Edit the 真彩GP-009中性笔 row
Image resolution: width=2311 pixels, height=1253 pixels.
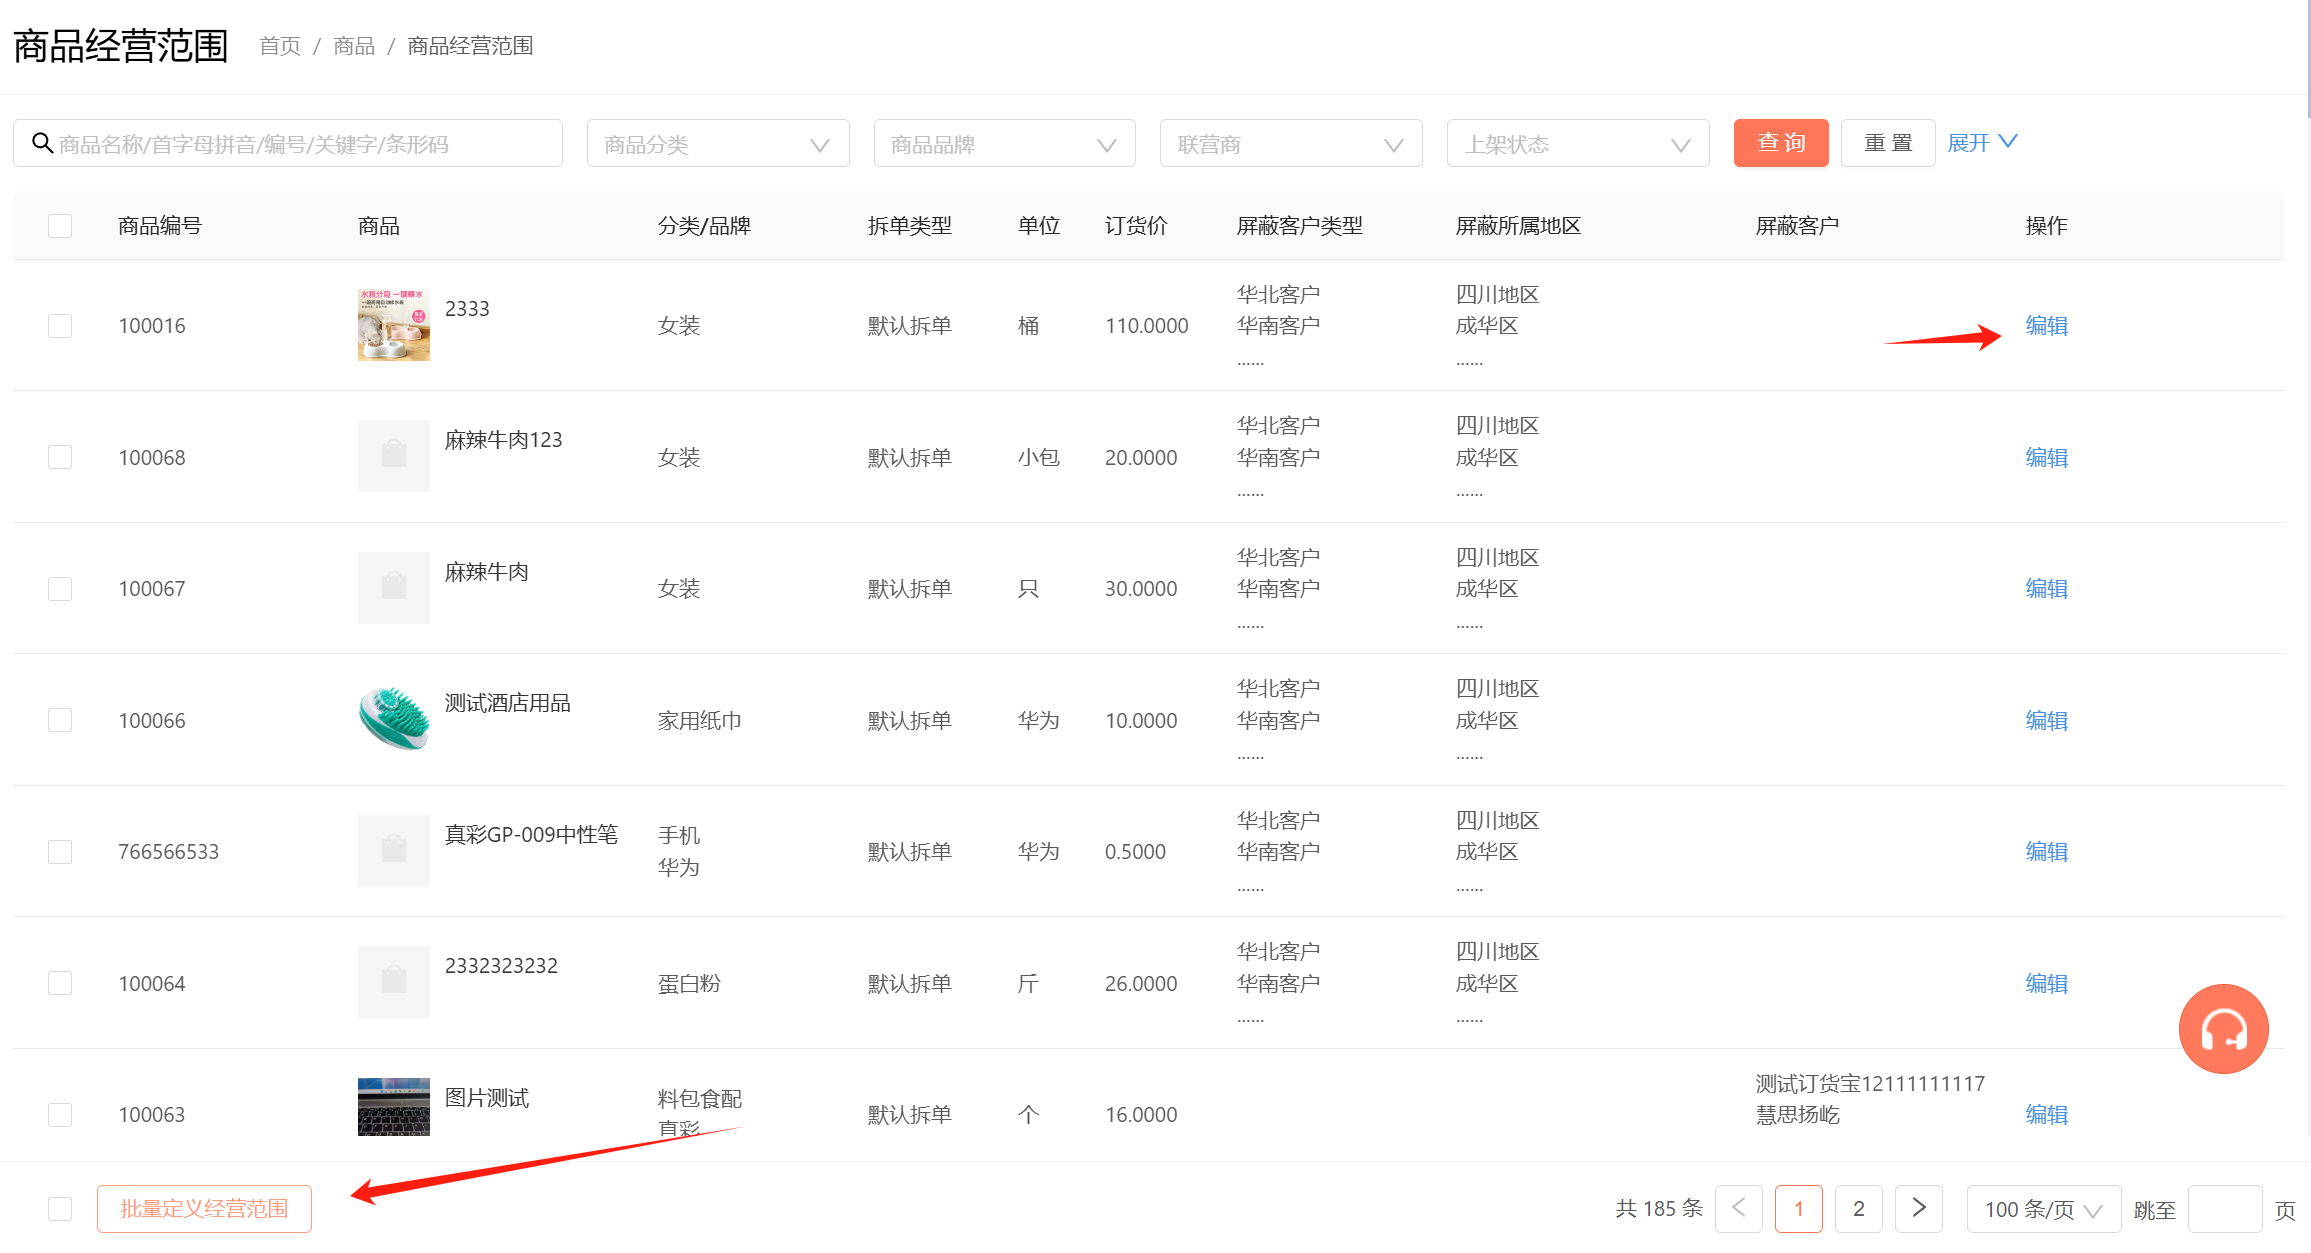(2046, 851)
